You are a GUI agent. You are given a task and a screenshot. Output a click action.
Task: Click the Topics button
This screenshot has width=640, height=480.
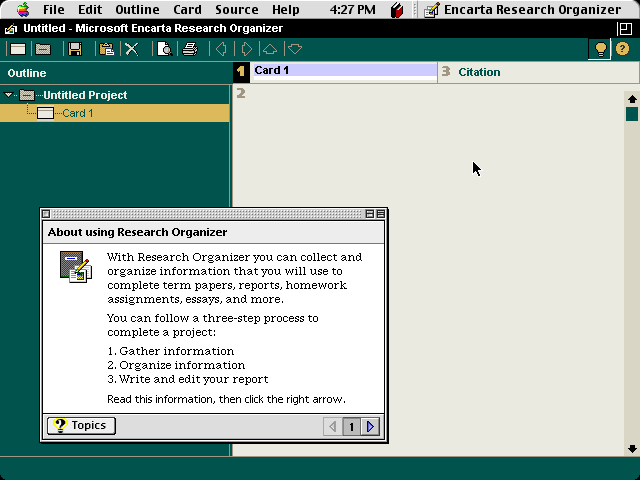click(81, 426)
